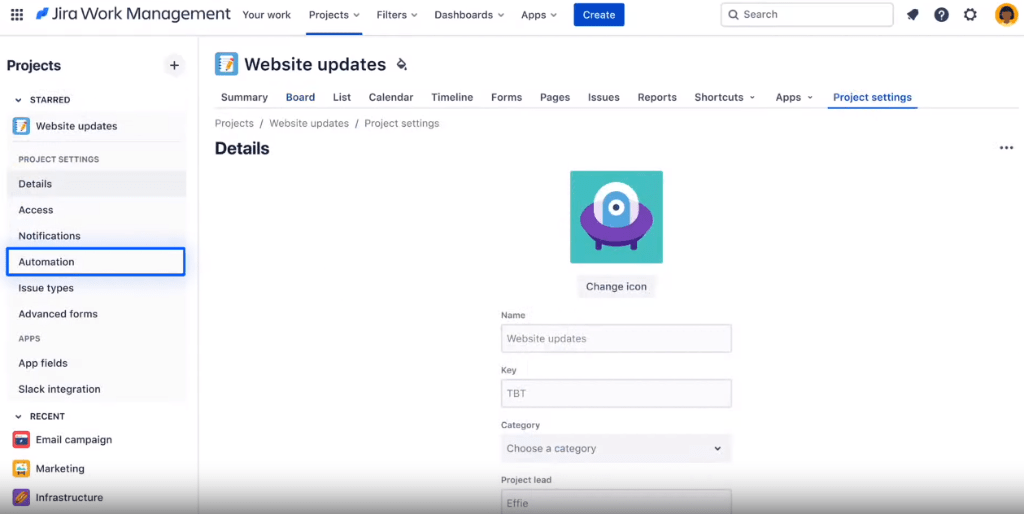
Task: Switch to the Forms tab
Action: point(506,97)
